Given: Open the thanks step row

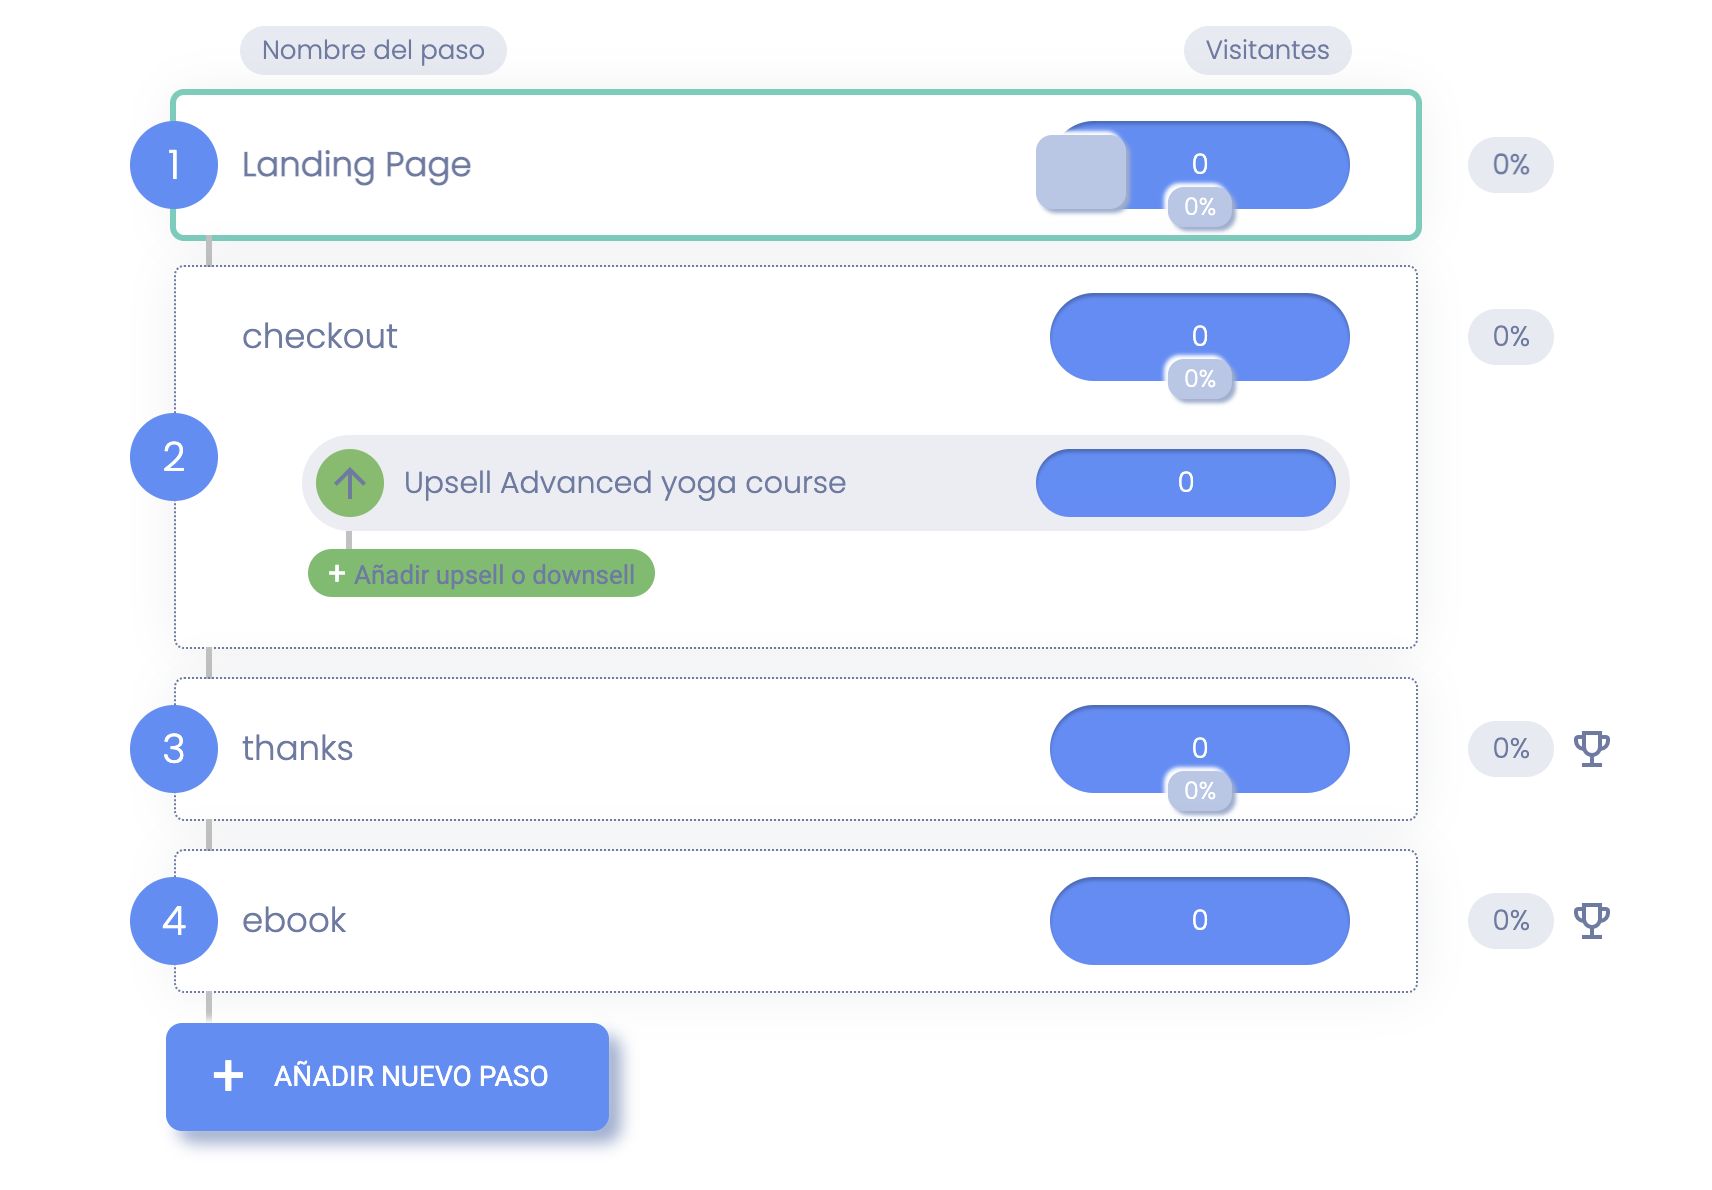Looking at the screenshot, I should coord(796,749).
